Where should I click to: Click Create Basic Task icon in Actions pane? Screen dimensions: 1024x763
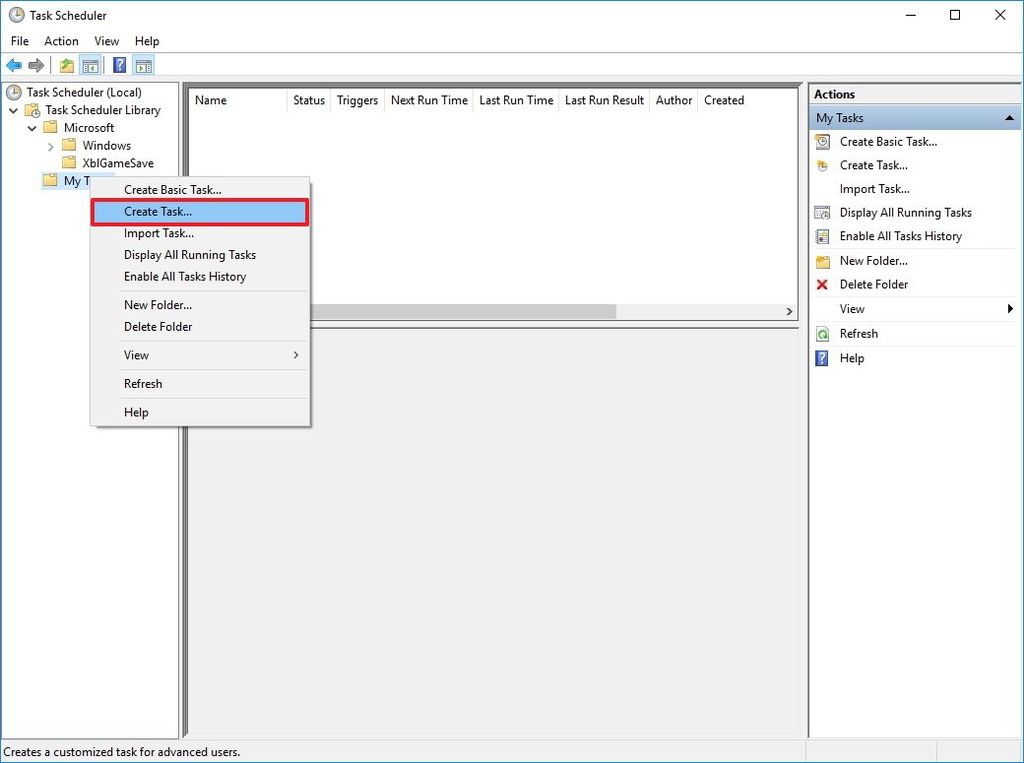tap(823, 142)
